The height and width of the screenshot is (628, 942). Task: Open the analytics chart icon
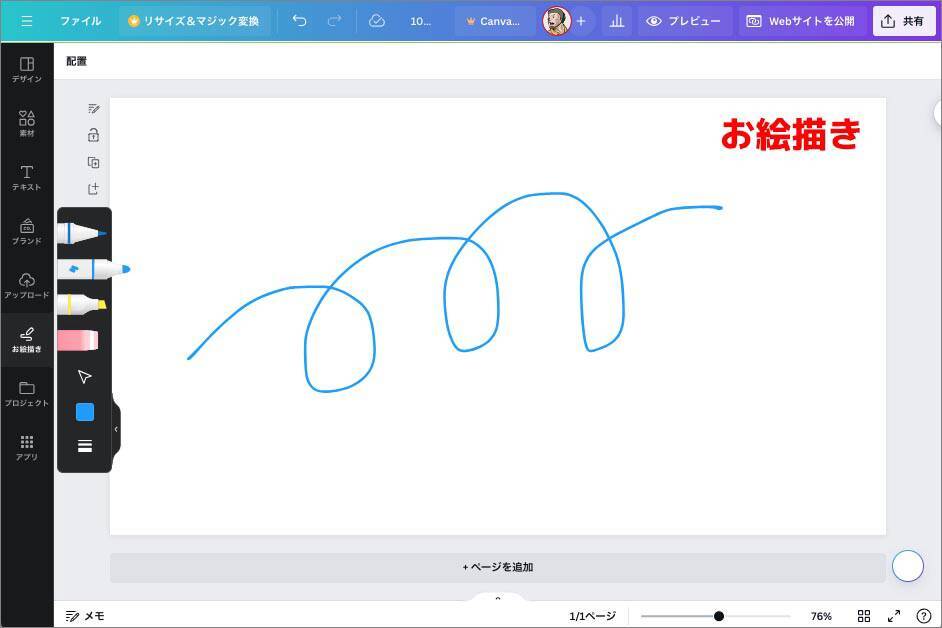617,21
